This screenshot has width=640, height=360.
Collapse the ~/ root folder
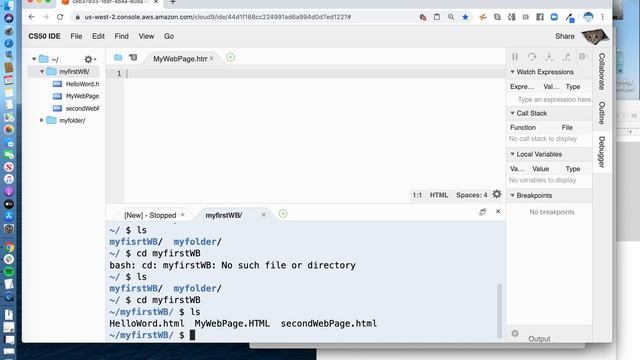tap(34, 59)
